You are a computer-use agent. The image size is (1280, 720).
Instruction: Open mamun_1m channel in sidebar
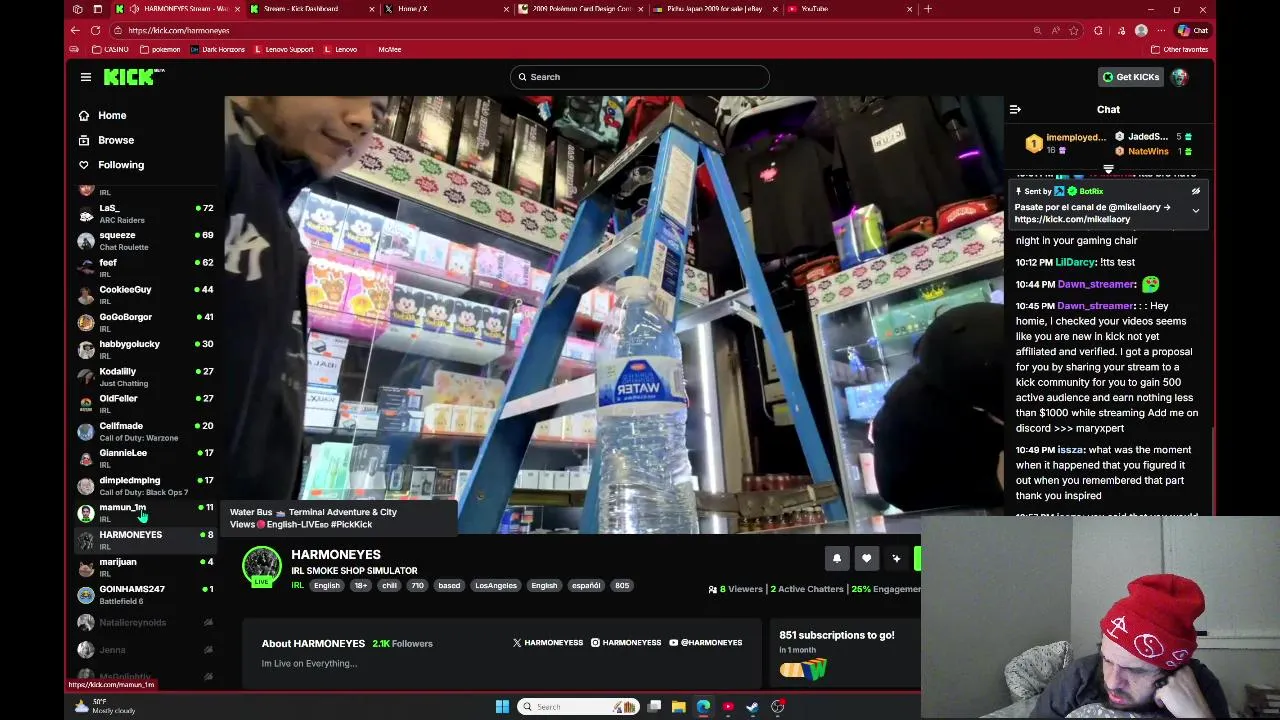(x=146, y=513)
